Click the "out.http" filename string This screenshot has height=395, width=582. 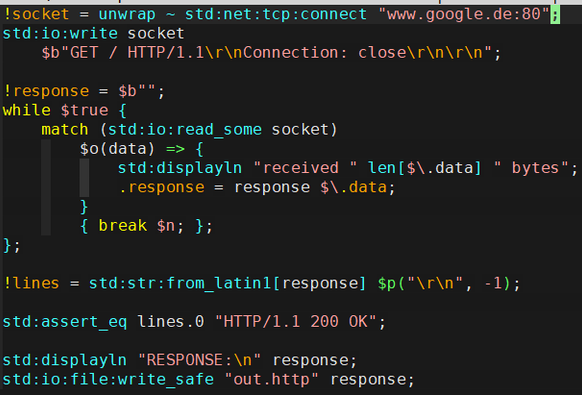click(x=272, y=379)
